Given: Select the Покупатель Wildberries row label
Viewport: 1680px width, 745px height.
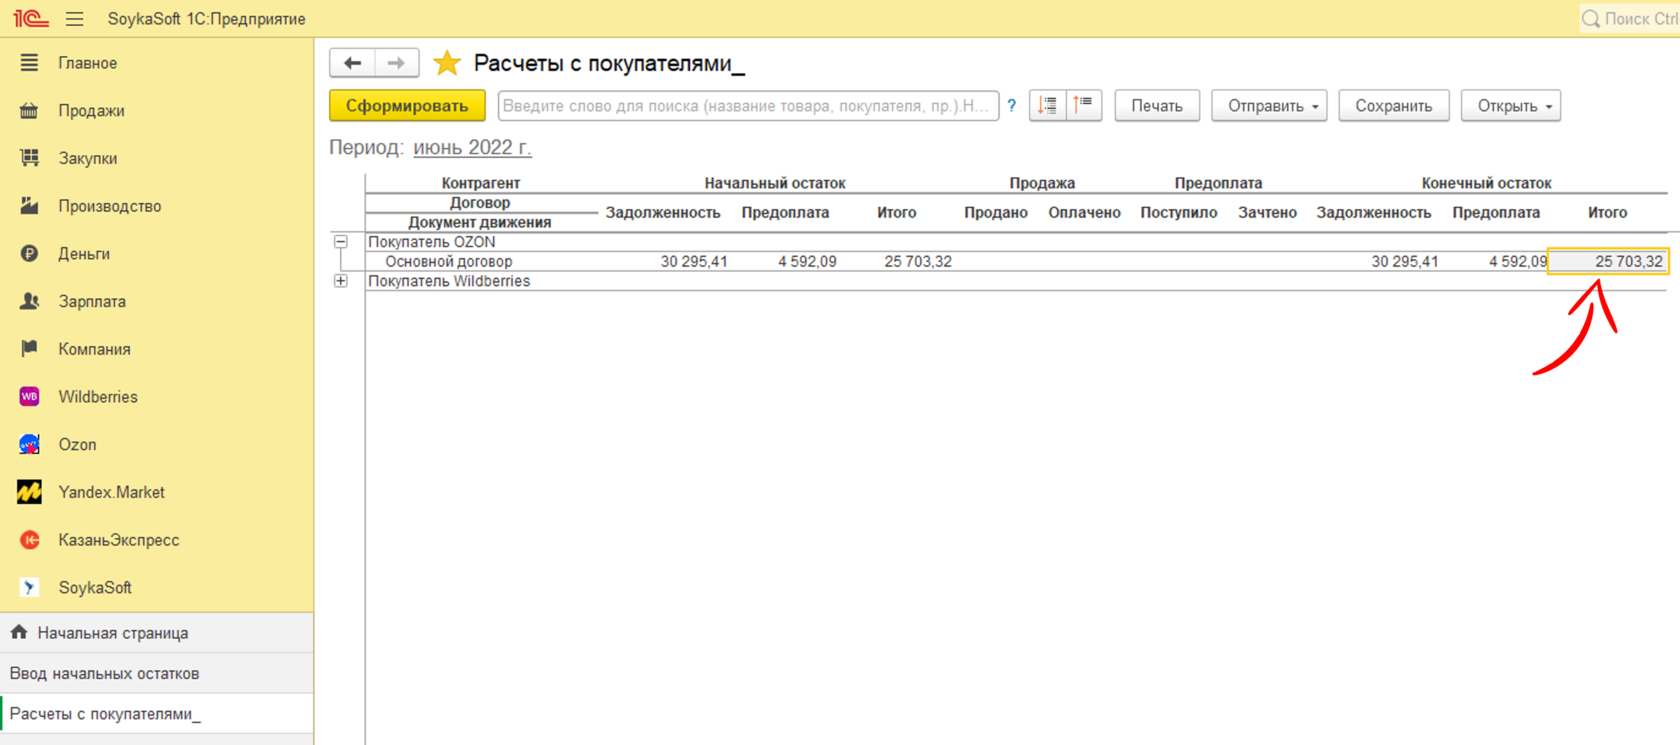Looking at the screenshot, I should [x=449, y=281].
